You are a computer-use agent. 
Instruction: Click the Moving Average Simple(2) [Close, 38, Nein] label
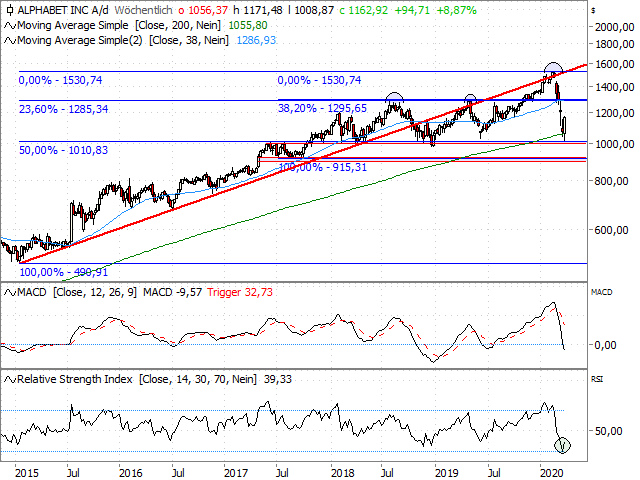123,41
